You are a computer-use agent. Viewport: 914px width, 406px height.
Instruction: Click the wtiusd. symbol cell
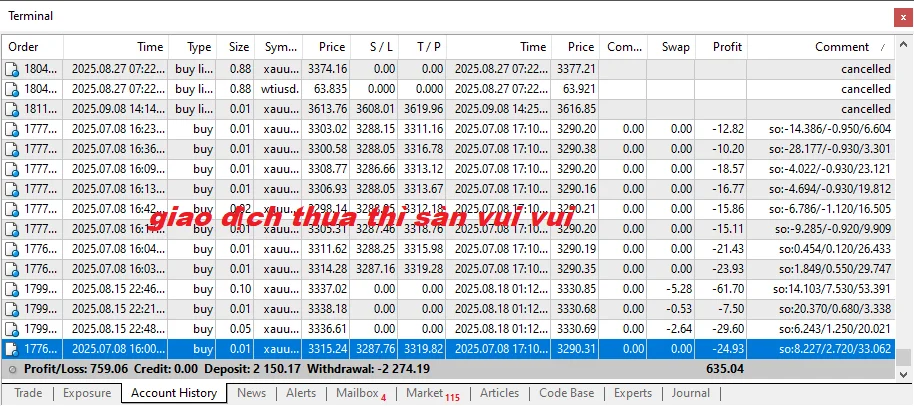(278, 89)
